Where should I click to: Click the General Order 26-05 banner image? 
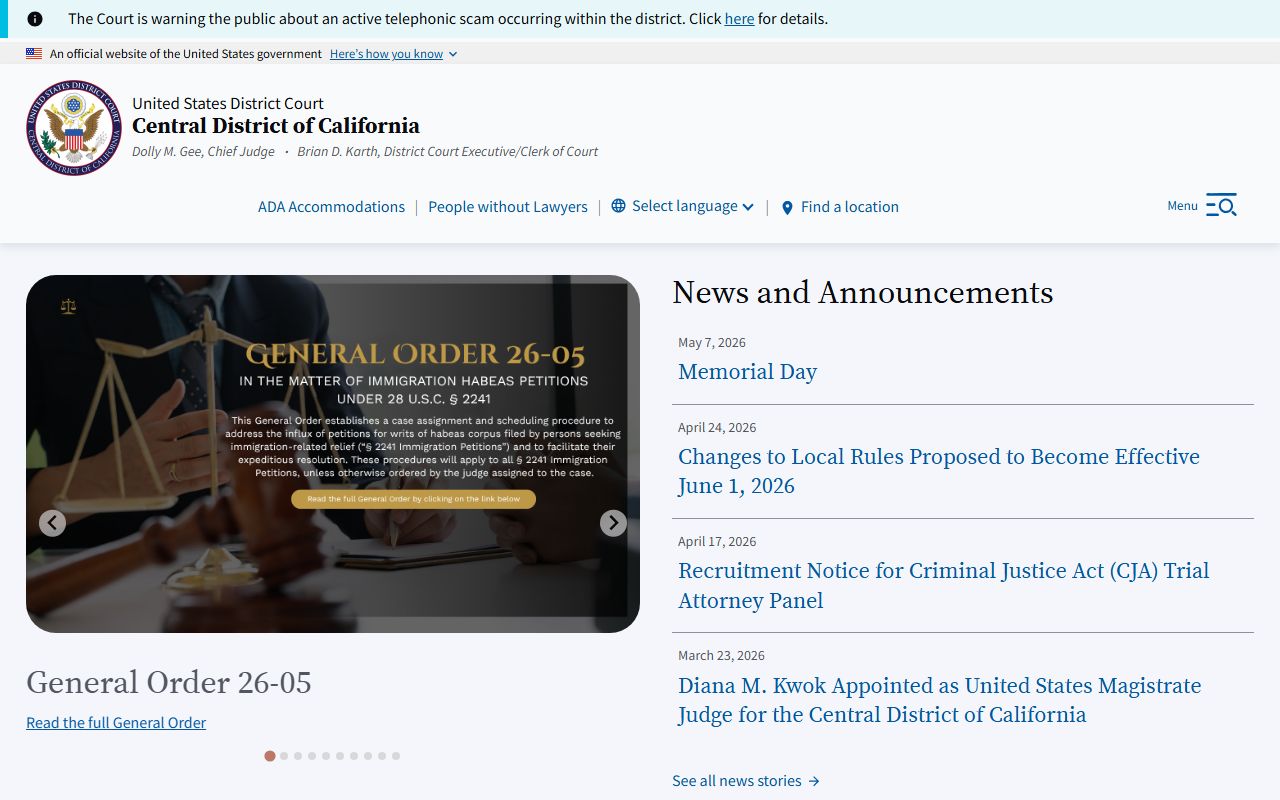(x=333, y=454)
